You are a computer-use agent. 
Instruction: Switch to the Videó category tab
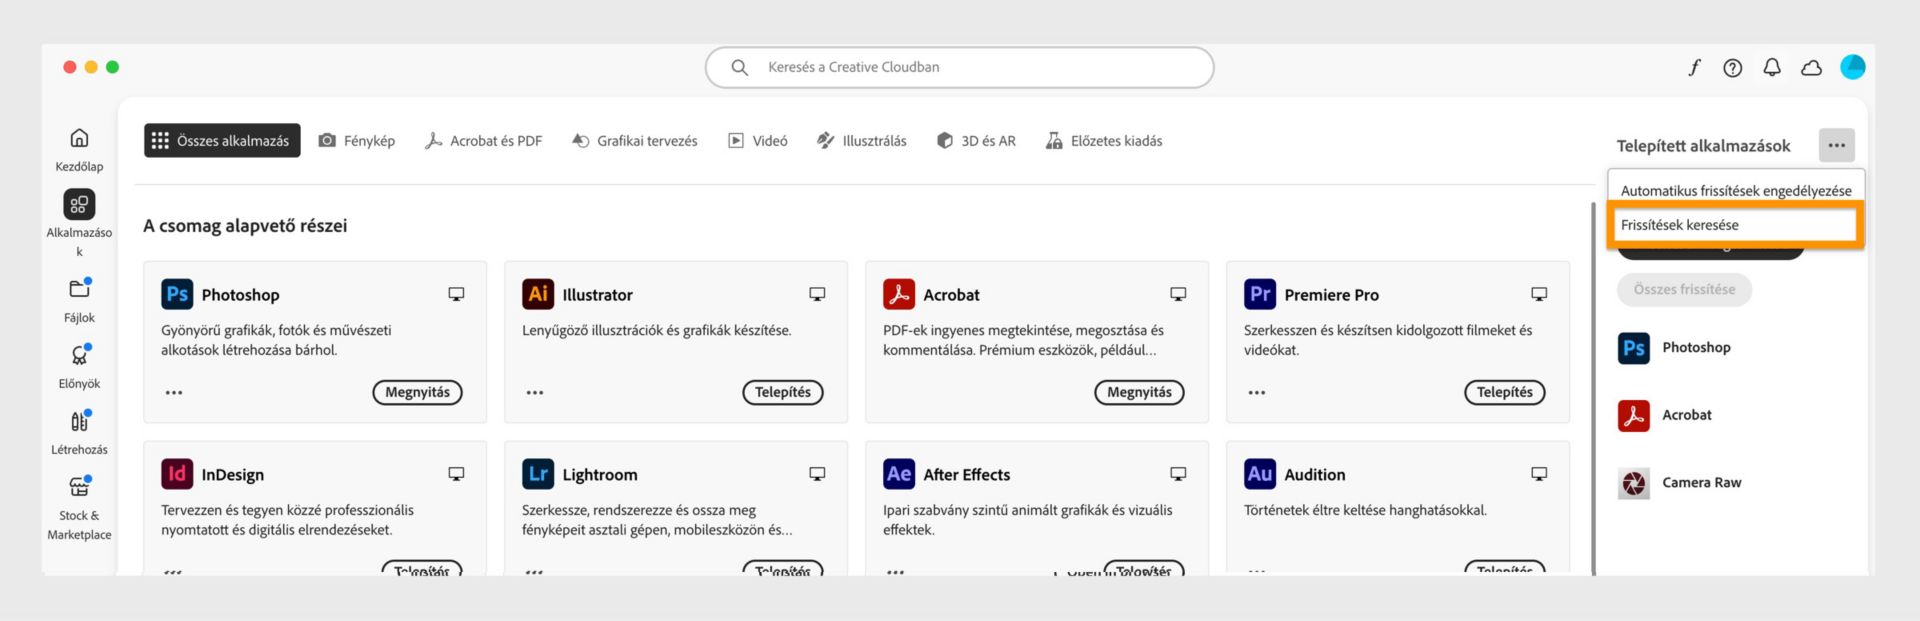pyautogui.click(x=758, y=141)
